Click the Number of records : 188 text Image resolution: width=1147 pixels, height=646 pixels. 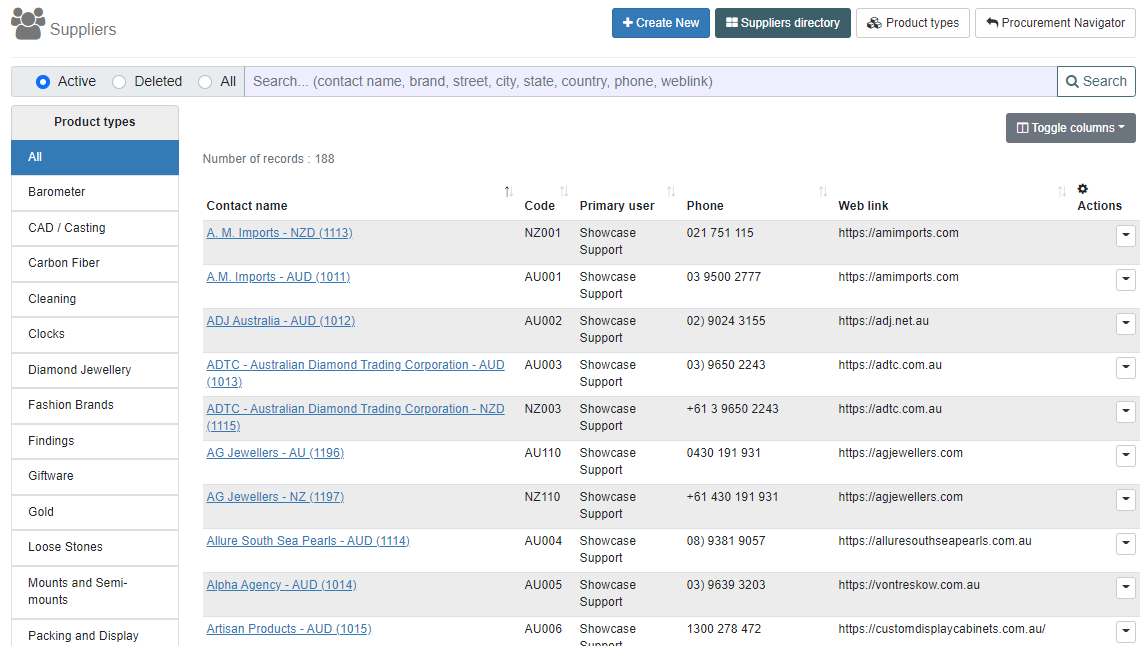point(268,159)
